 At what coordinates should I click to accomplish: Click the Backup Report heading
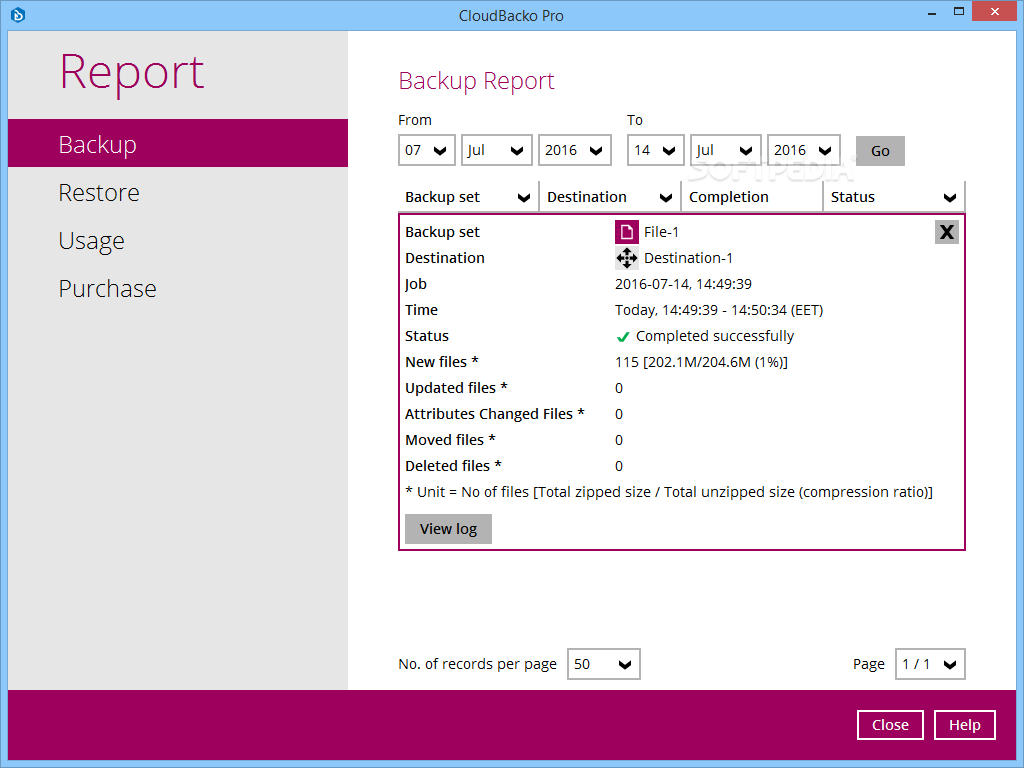click(x=476, y=81)
